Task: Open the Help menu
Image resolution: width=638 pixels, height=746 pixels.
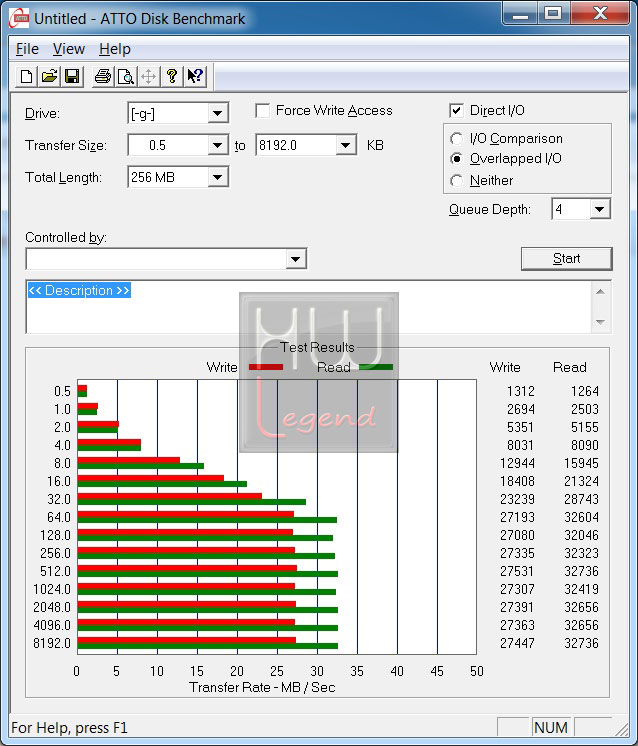Action: click(x=115, y=49)
